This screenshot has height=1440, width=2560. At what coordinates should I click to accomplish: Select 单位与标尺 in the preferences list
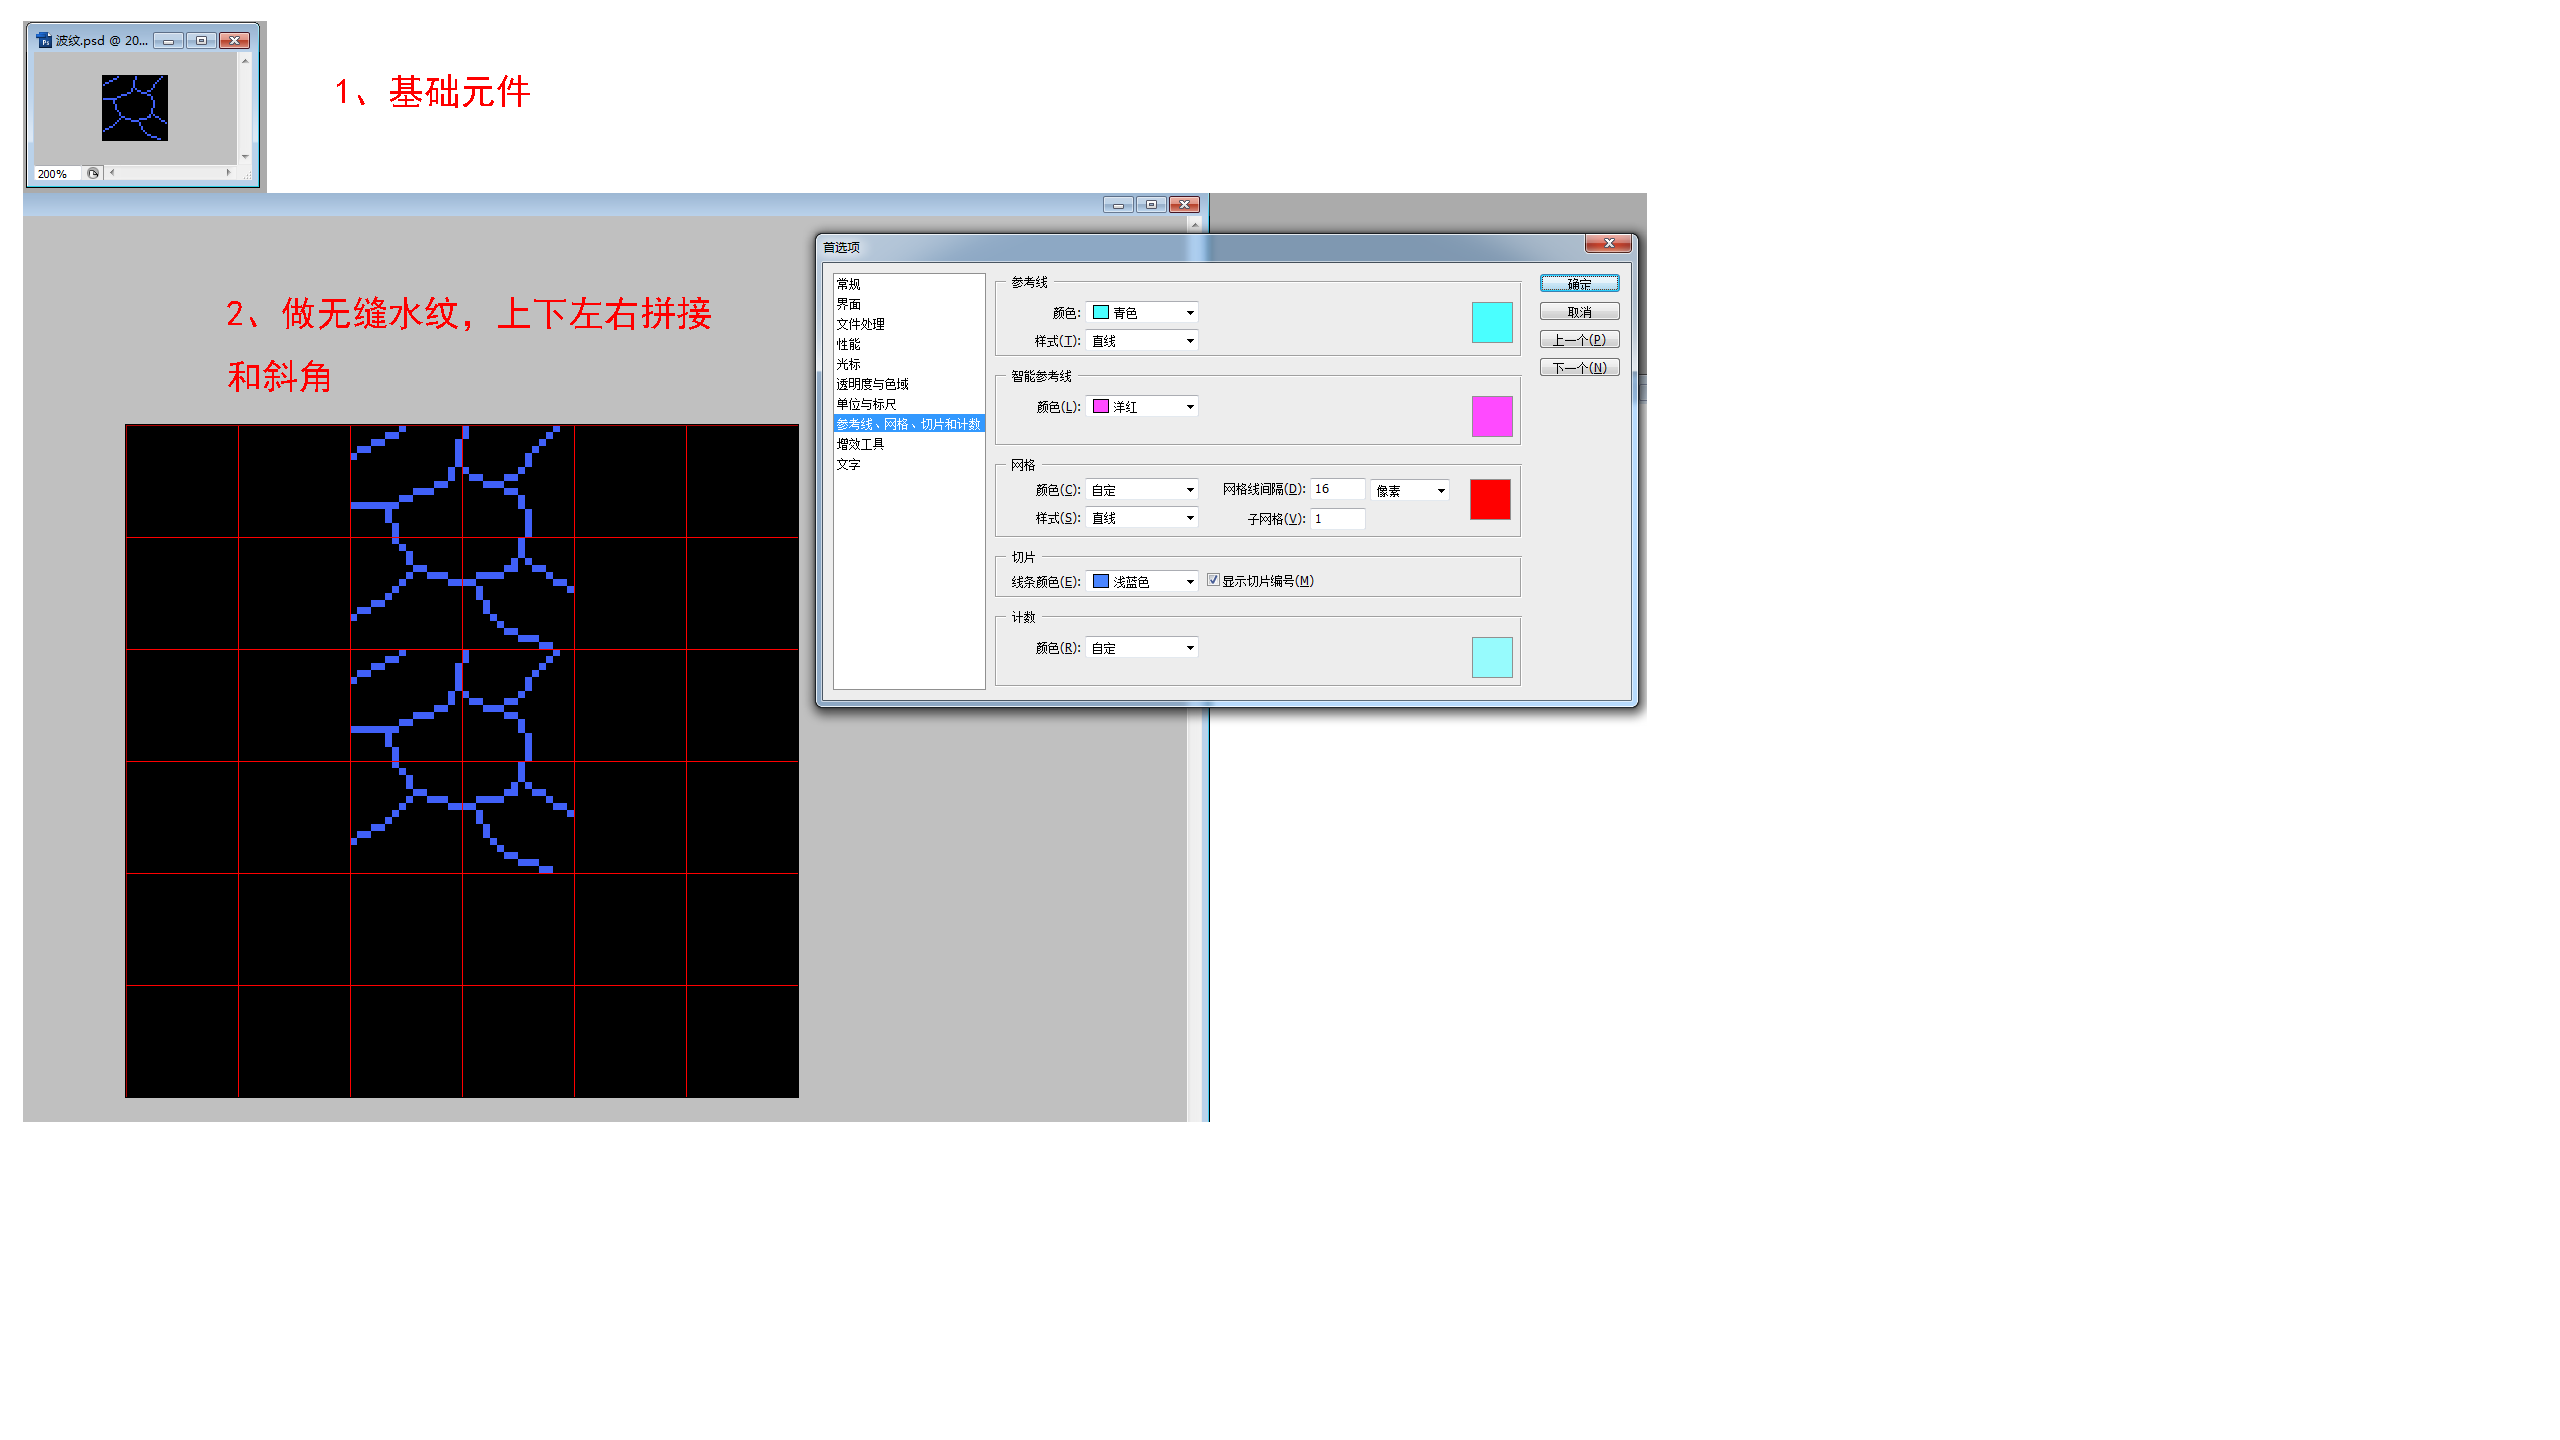click(x=909, y=404)
